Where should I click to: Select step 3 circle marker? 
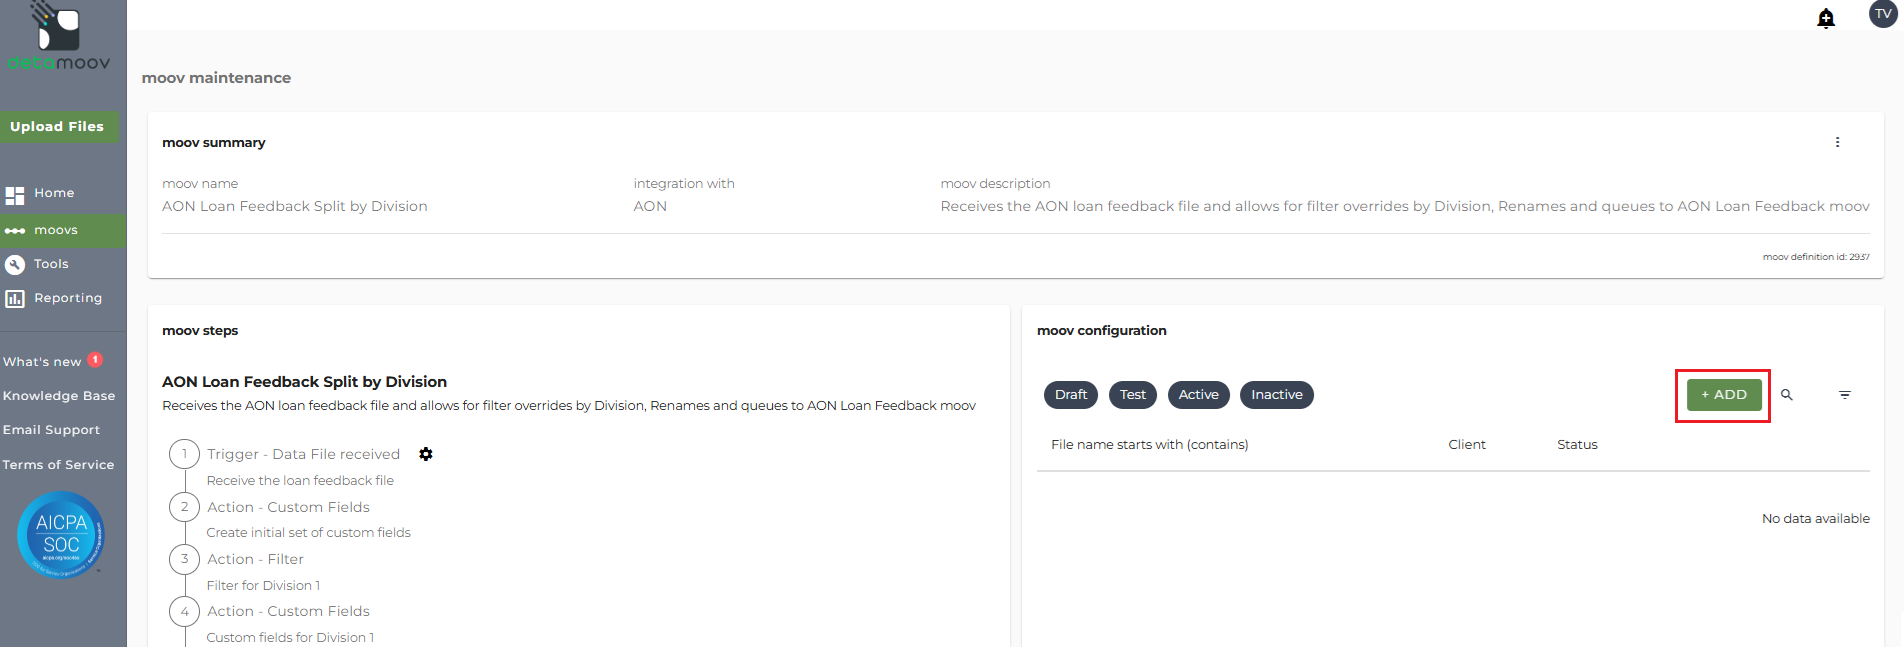(x=185, y=559)
